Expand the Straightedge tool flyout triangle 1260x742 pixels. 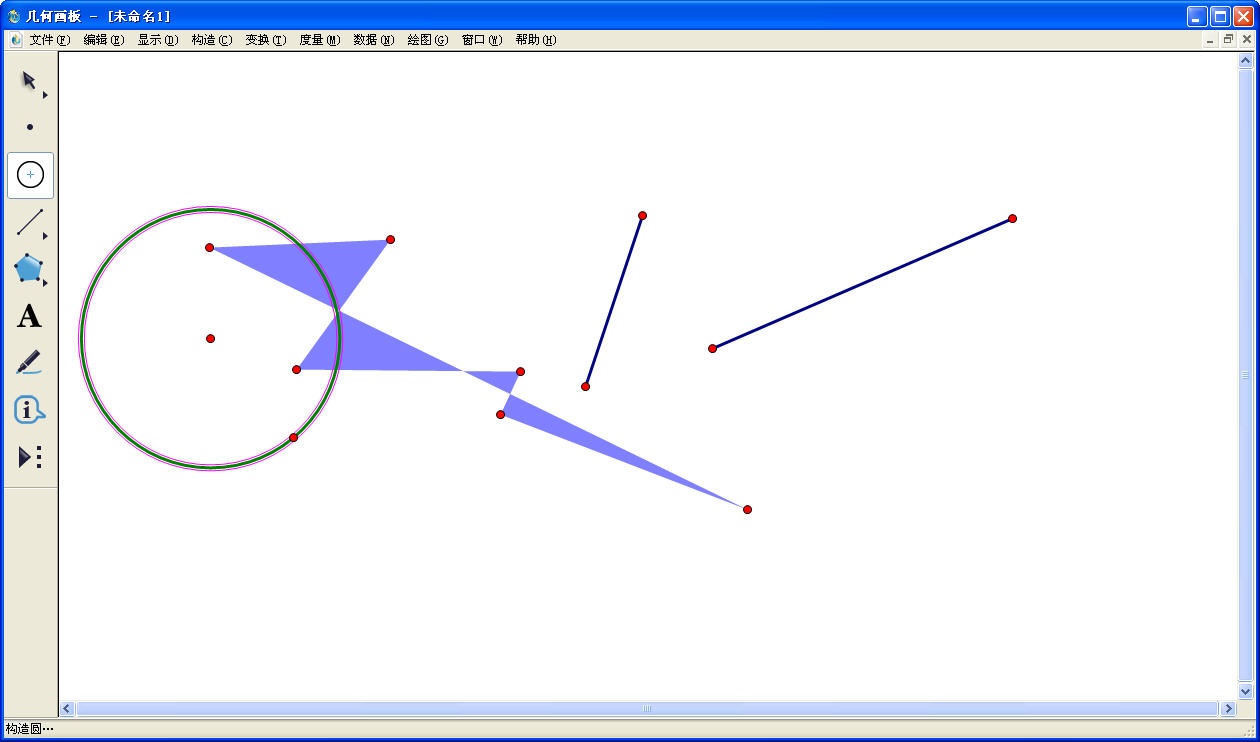click(45, 236)
